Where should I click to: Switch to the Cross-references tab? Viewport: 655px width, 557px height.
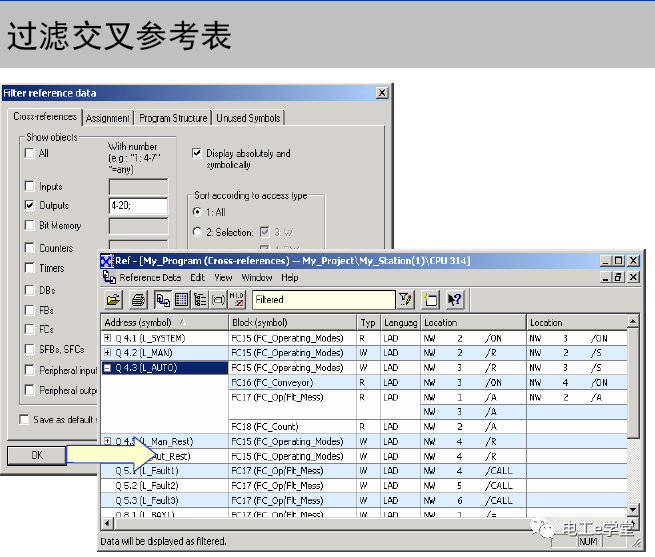click(x=45, y=117)
